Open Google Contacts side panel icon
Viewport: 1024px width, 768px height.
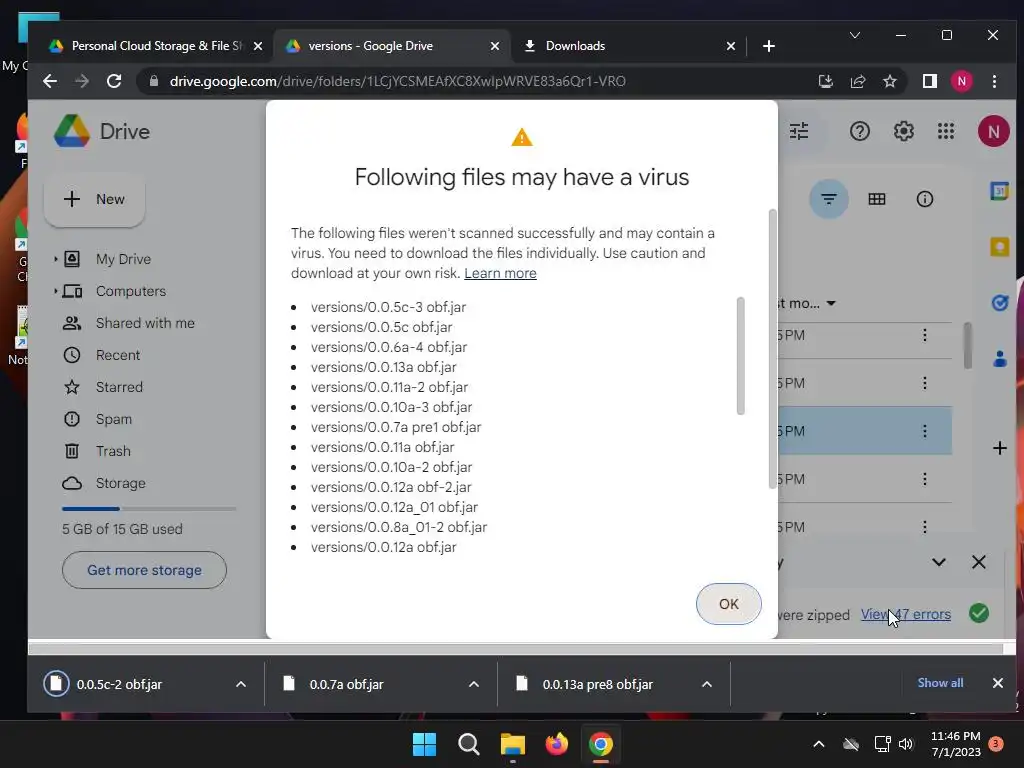999,359
